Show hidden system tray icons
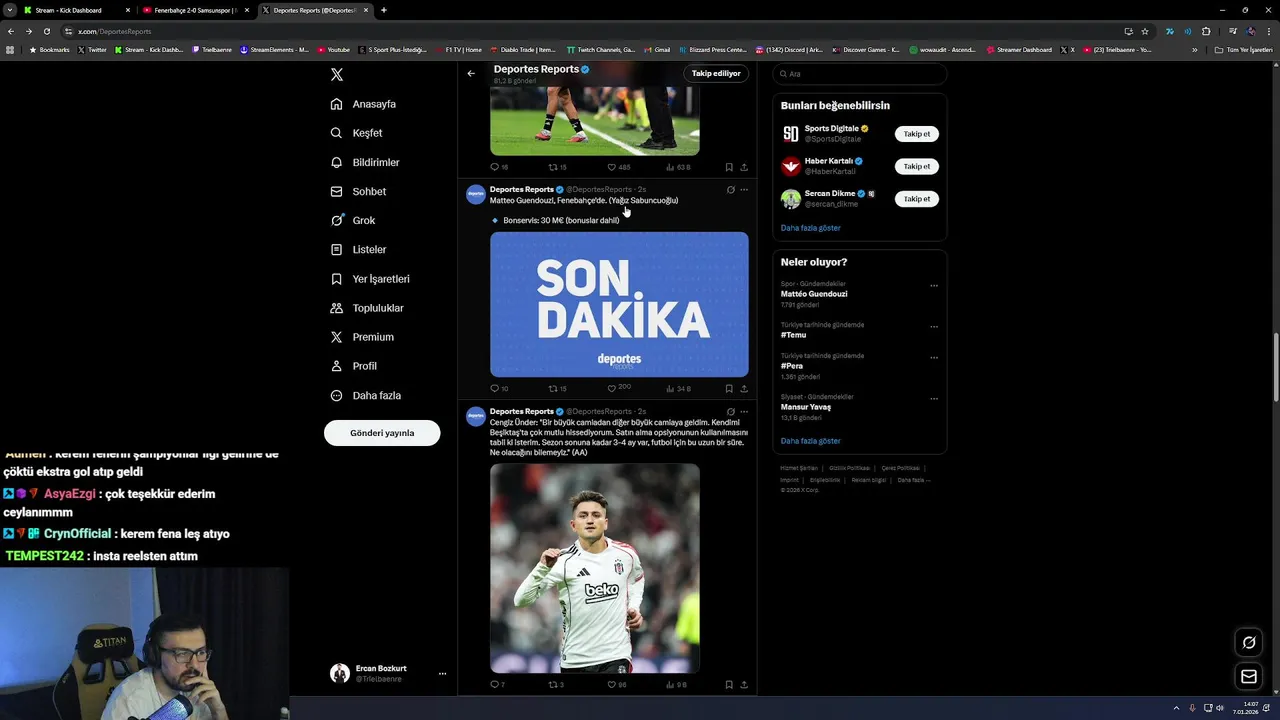The image size is (1280, 720). point(1176,708)
